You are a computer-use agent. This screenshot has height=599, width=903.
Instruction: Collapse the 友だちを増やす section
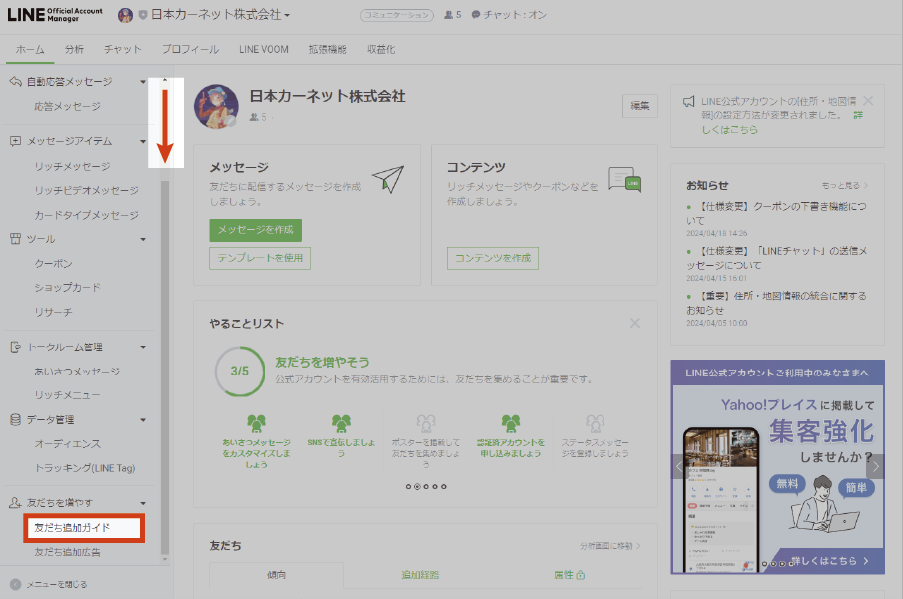(x=143, y=503)
